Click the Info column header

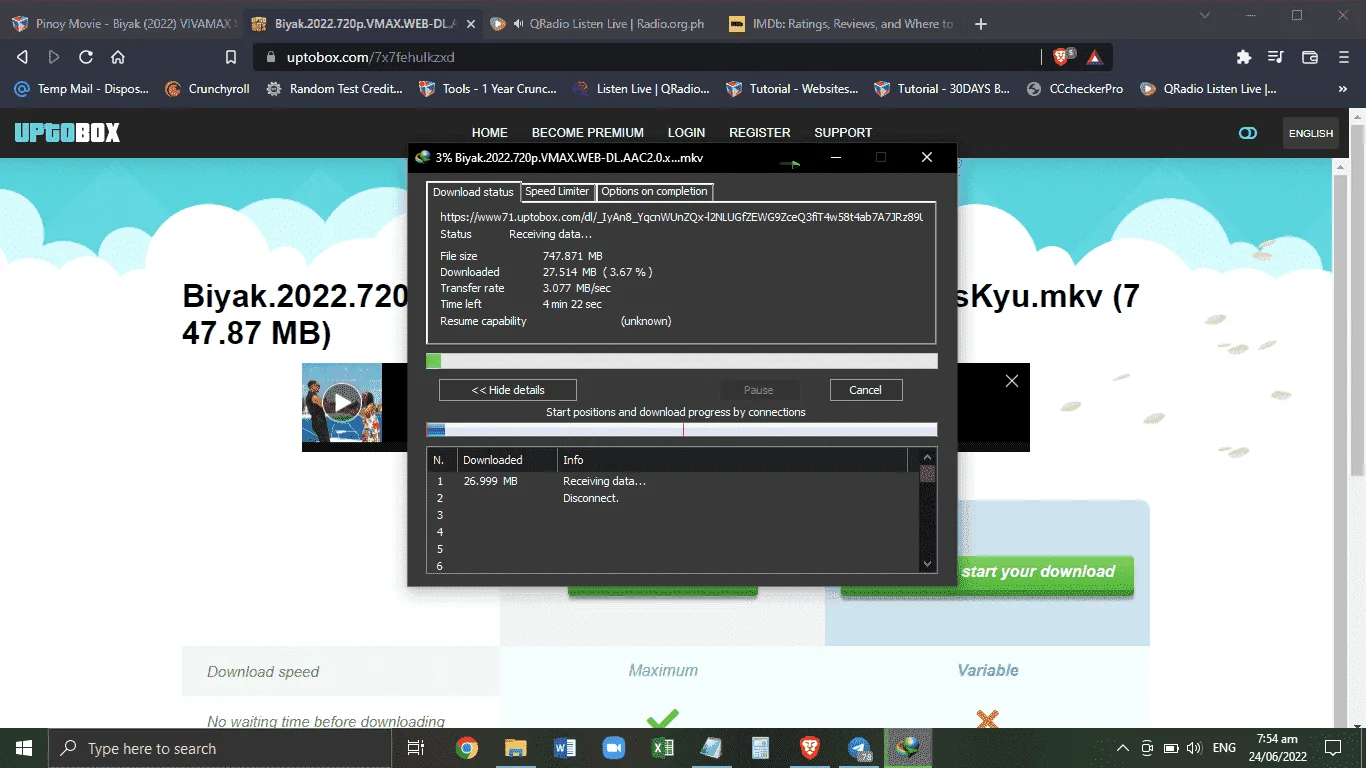[x=732, y=460]
